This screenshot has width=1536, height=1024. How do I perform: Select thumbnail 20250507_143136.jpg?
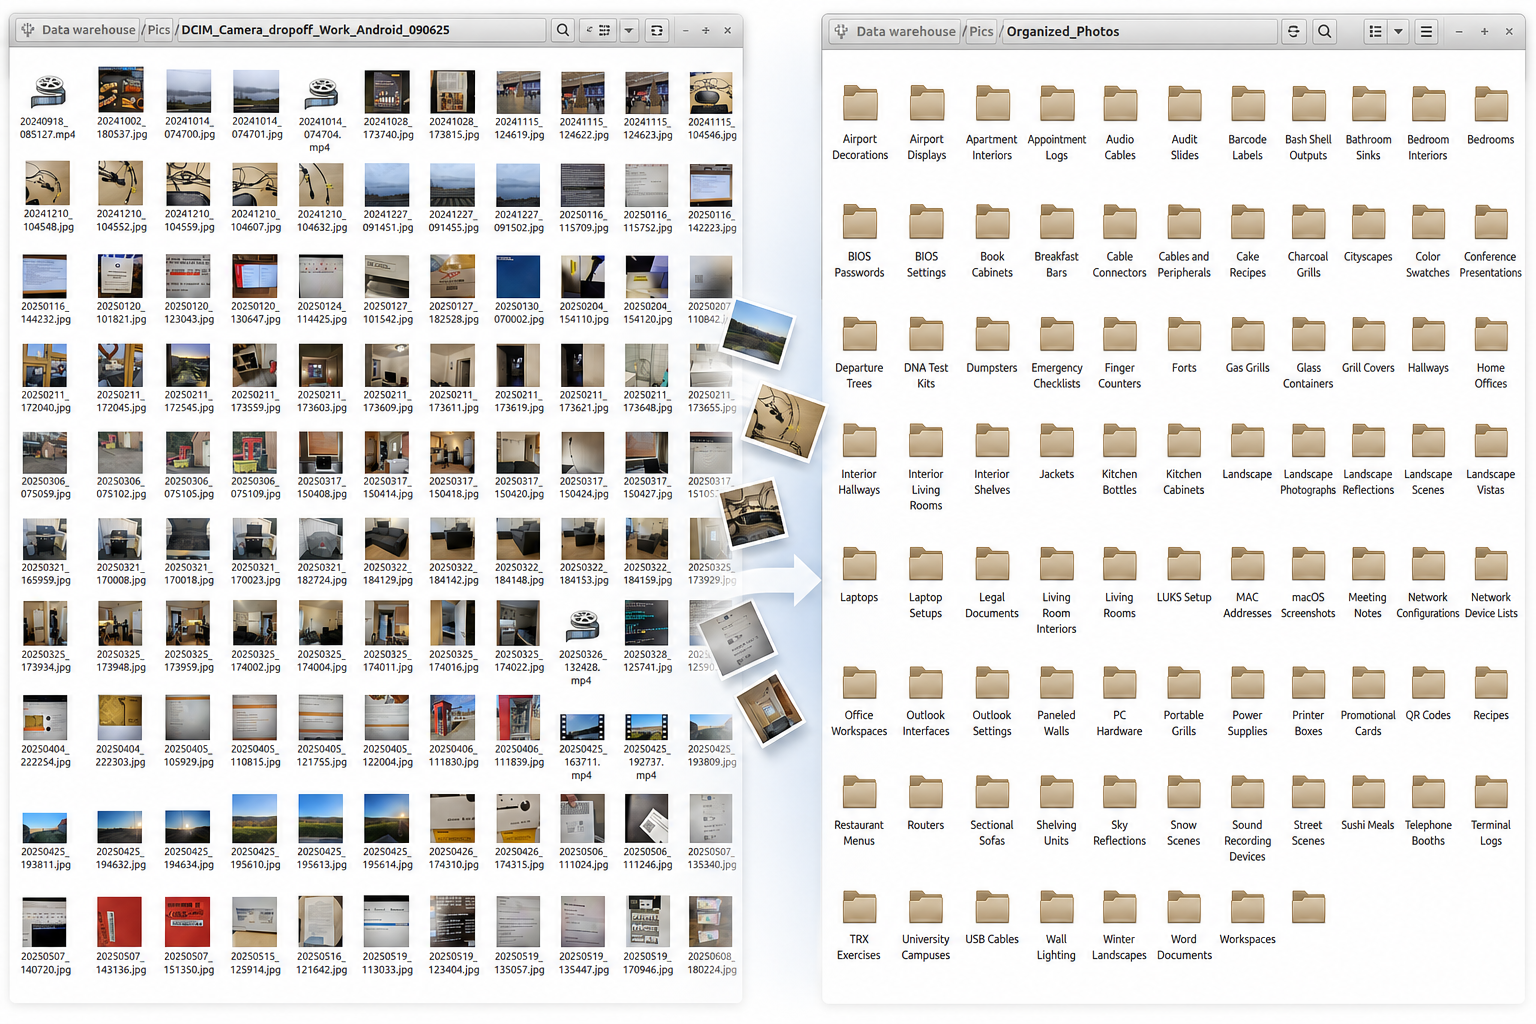(x=119, y=922)
